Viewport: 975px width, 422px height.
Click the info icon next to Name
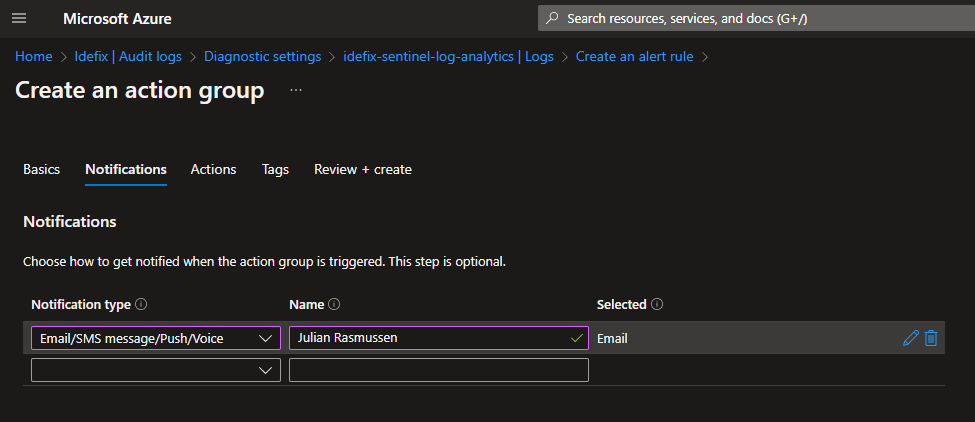[x=334, y=305]
